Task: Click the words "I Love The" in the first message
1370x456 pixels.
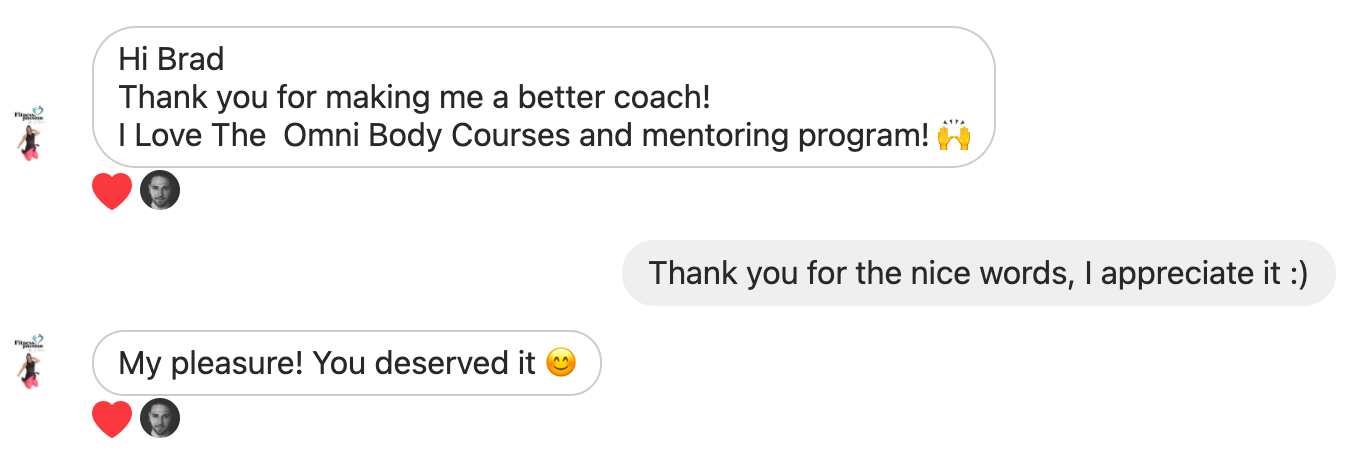Action: (191, 137)
